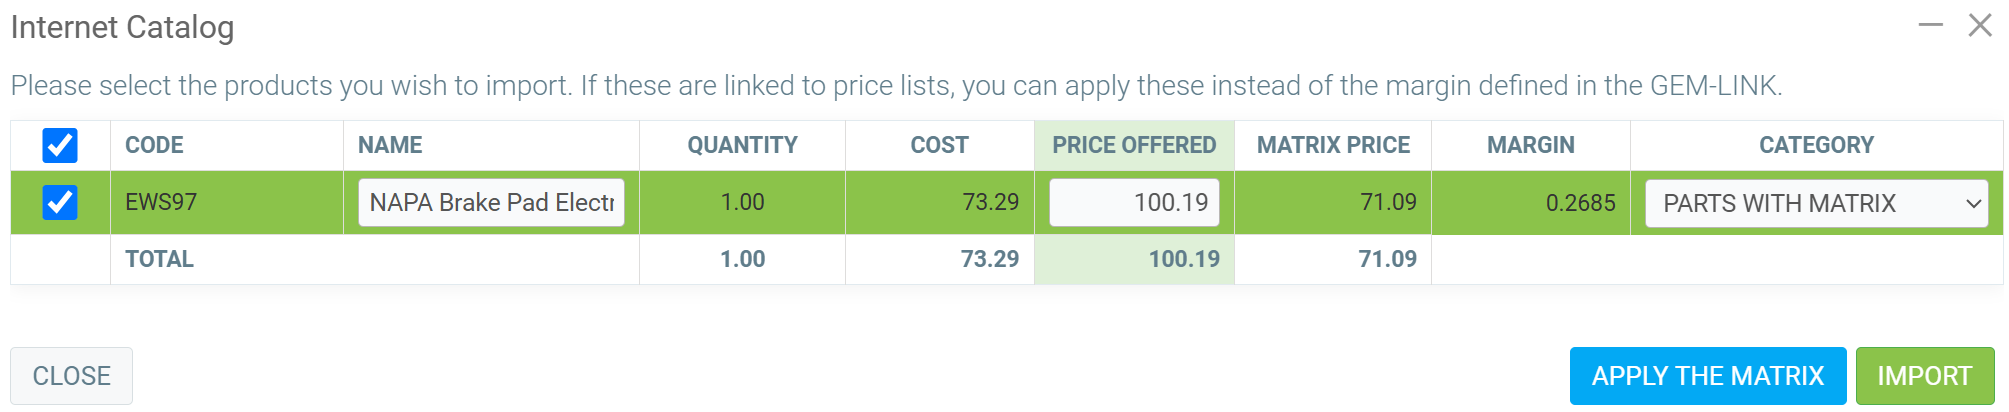Click the NAPA Brake Pad name field
This screenshot has width=2009, height=412.
click(x=491, y=203)
